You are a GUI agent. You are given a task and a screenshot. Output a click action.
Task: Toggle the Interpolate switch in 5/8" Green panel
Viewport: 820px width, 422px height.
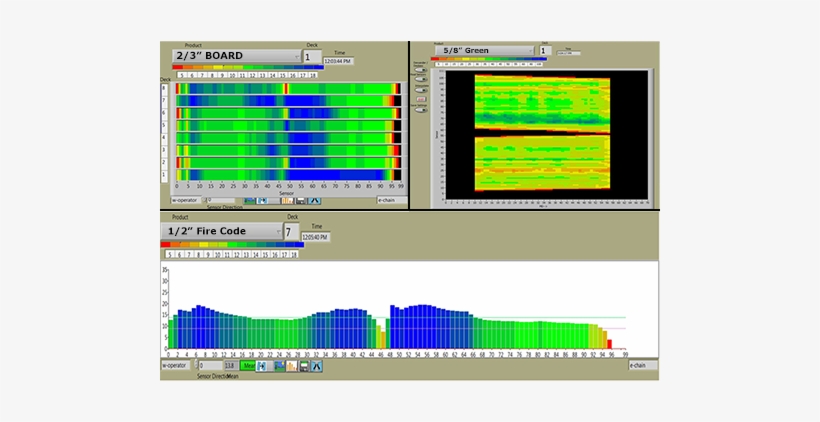(x=421, y=90)
